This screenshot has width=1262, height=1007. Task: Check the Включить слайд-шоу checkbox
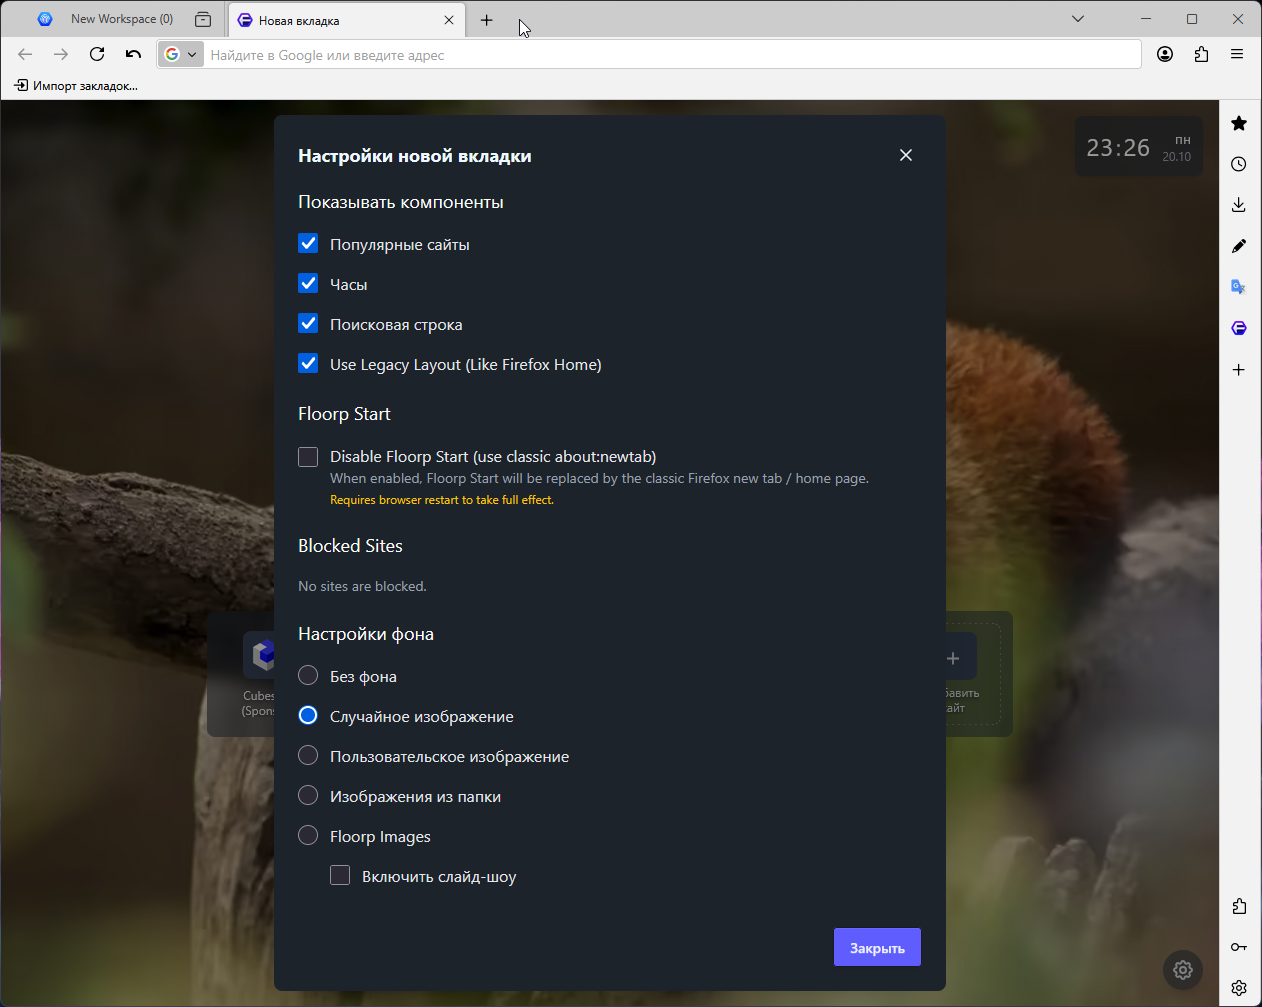pyautogui.click(x=340, y=876)
